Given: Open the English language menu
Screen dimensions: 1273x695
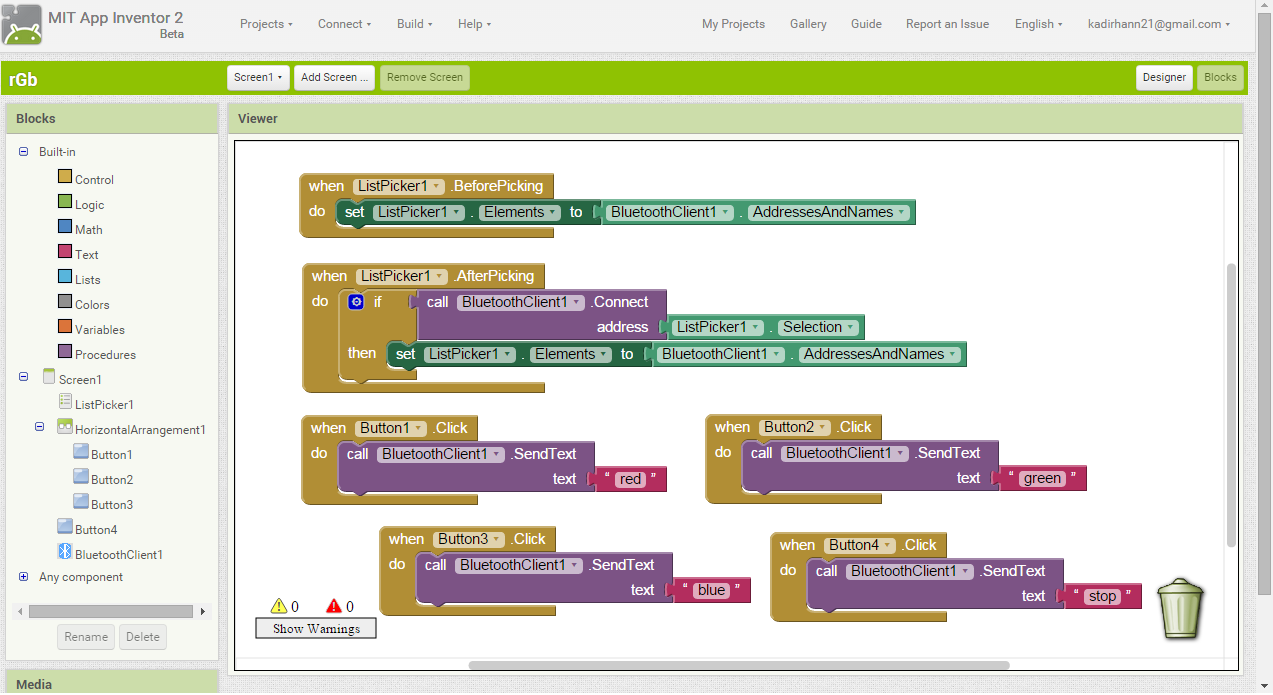Looking at the screenshot, I should coord(1039,24).
